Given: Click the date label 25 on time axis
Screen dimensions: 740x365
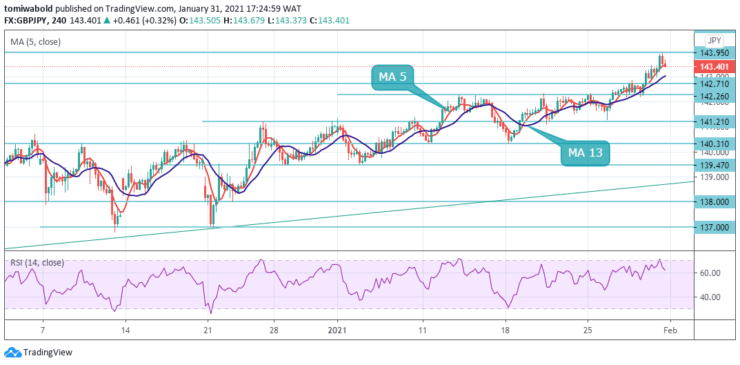Looking at the screenshot, I should [588, 331].
